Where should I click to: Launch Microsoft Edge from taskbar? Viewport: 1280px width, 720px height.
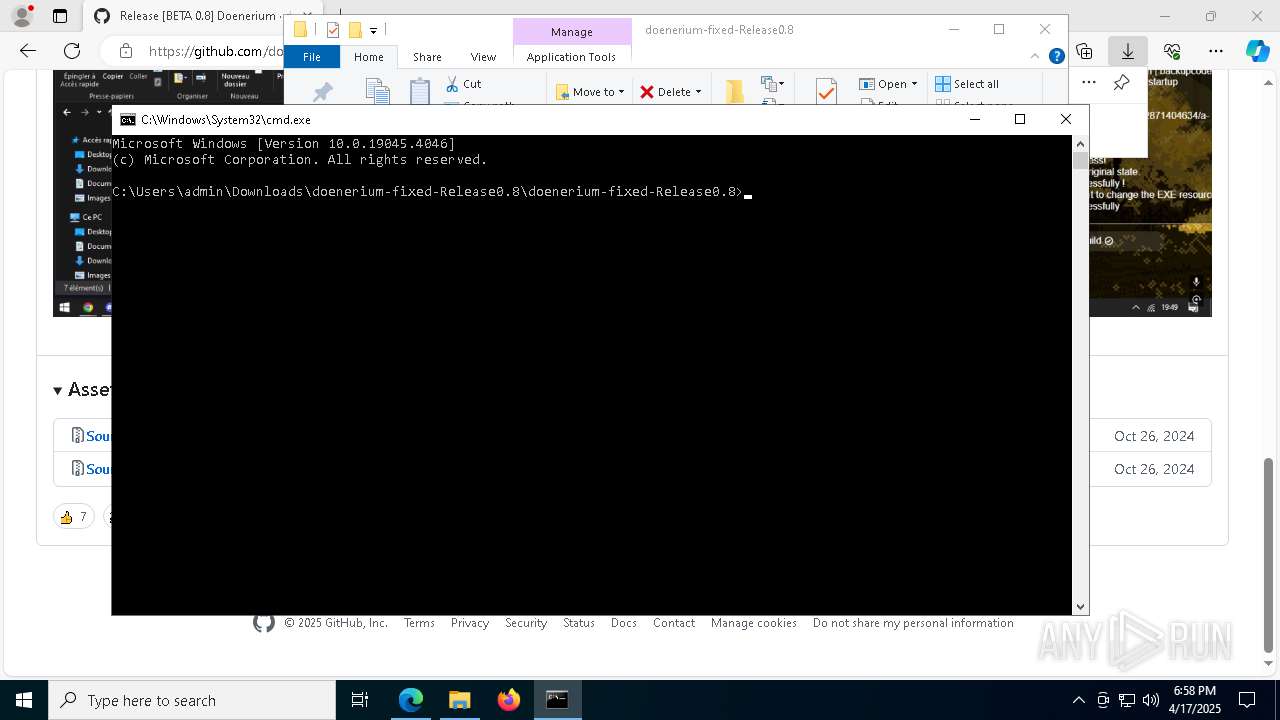[411, 700]
